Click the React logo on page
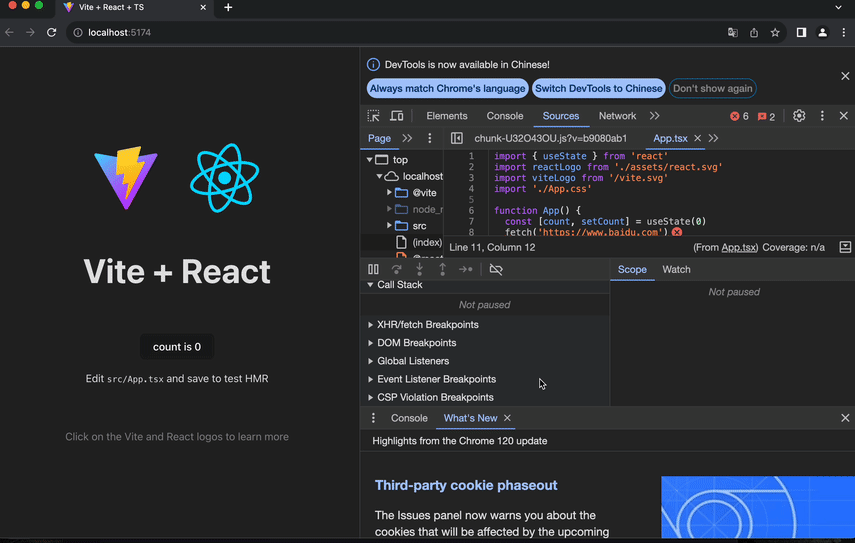Viewport: 855px width, 543px height. [x=225, y=178]
